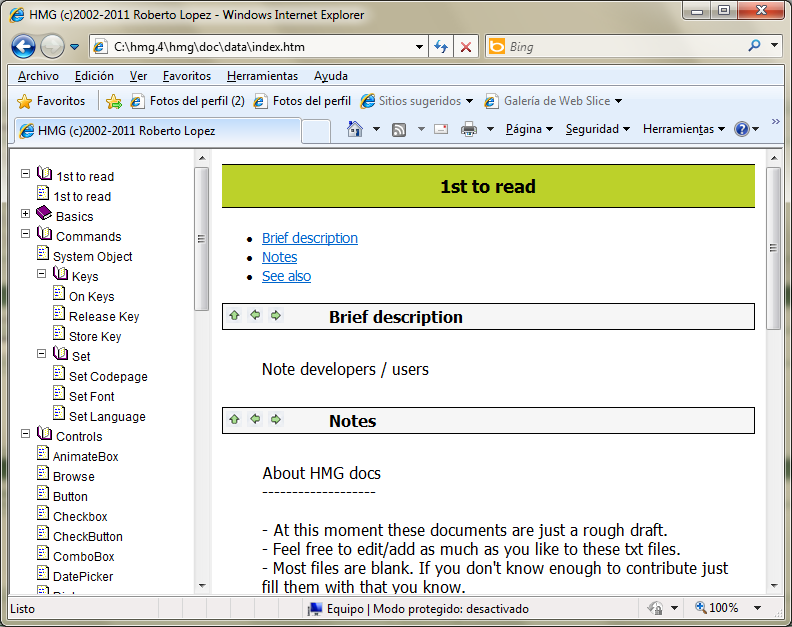Open the Store Key tree page

pyautogui.click(x=95, y=336)
